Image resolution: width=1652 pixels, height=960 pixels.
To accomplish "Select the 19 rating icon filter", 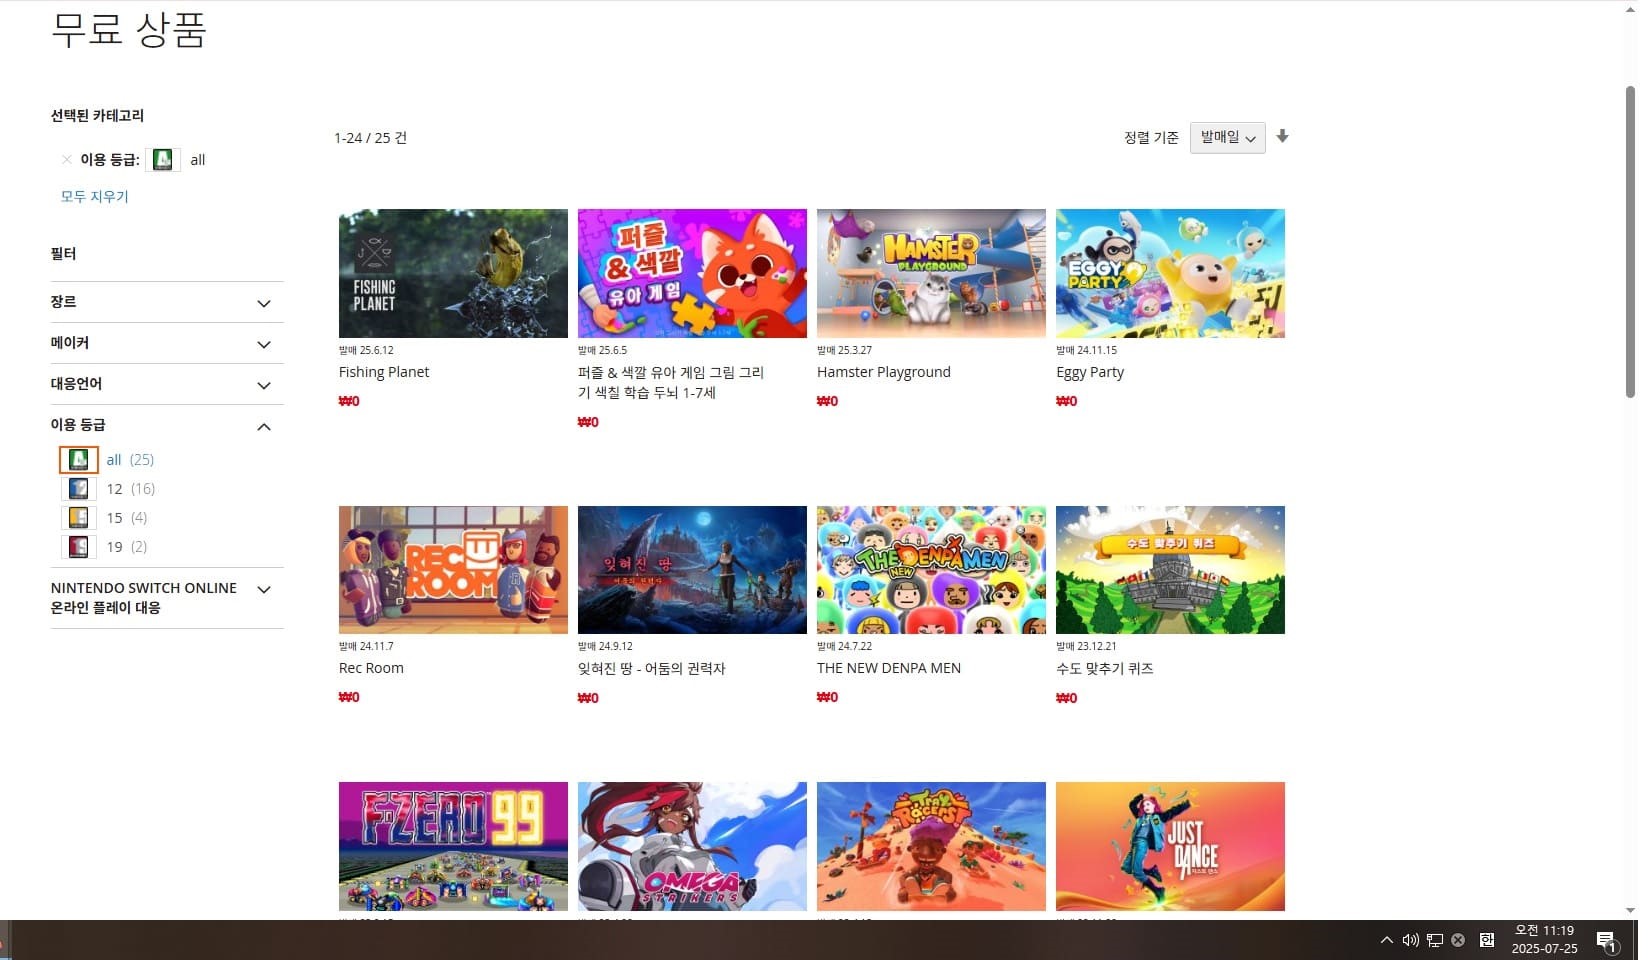I will (79, 547).
